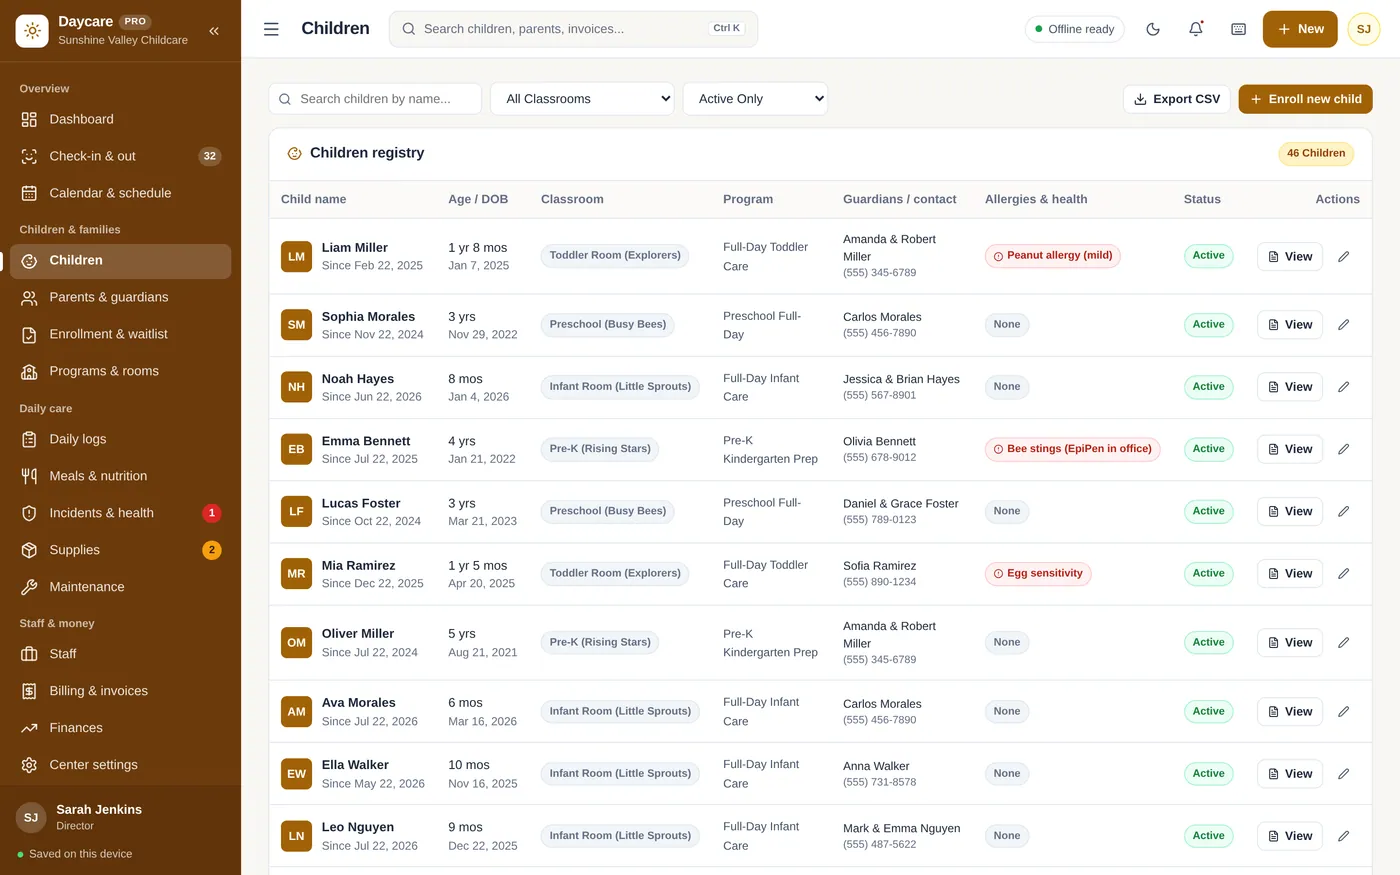Viewport: 1400px width, 875px height.
Task: Click the Peanut allergy (mild) tag
Action: pos(1053,256)
